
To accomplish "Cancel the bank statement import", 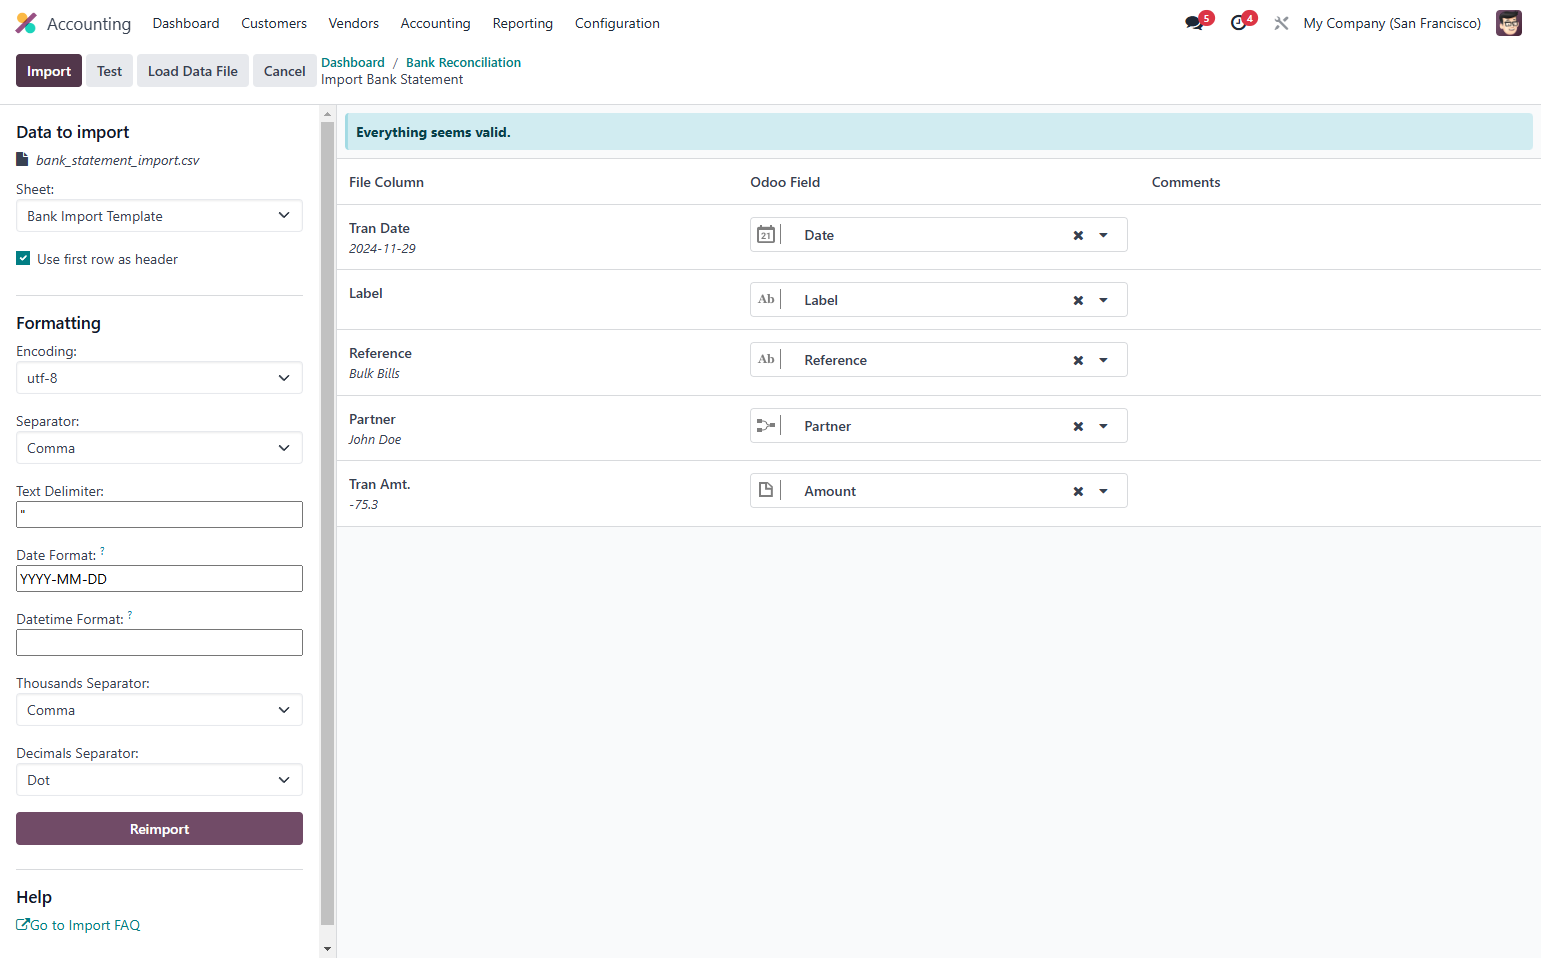I will 285,71.
